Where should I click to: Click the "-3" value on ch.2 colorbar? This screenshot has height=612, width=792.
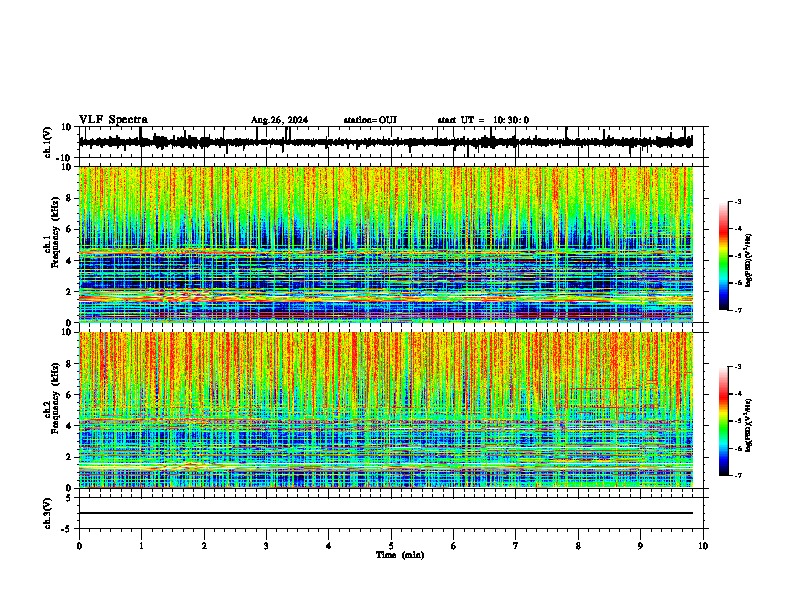point(737,367)
